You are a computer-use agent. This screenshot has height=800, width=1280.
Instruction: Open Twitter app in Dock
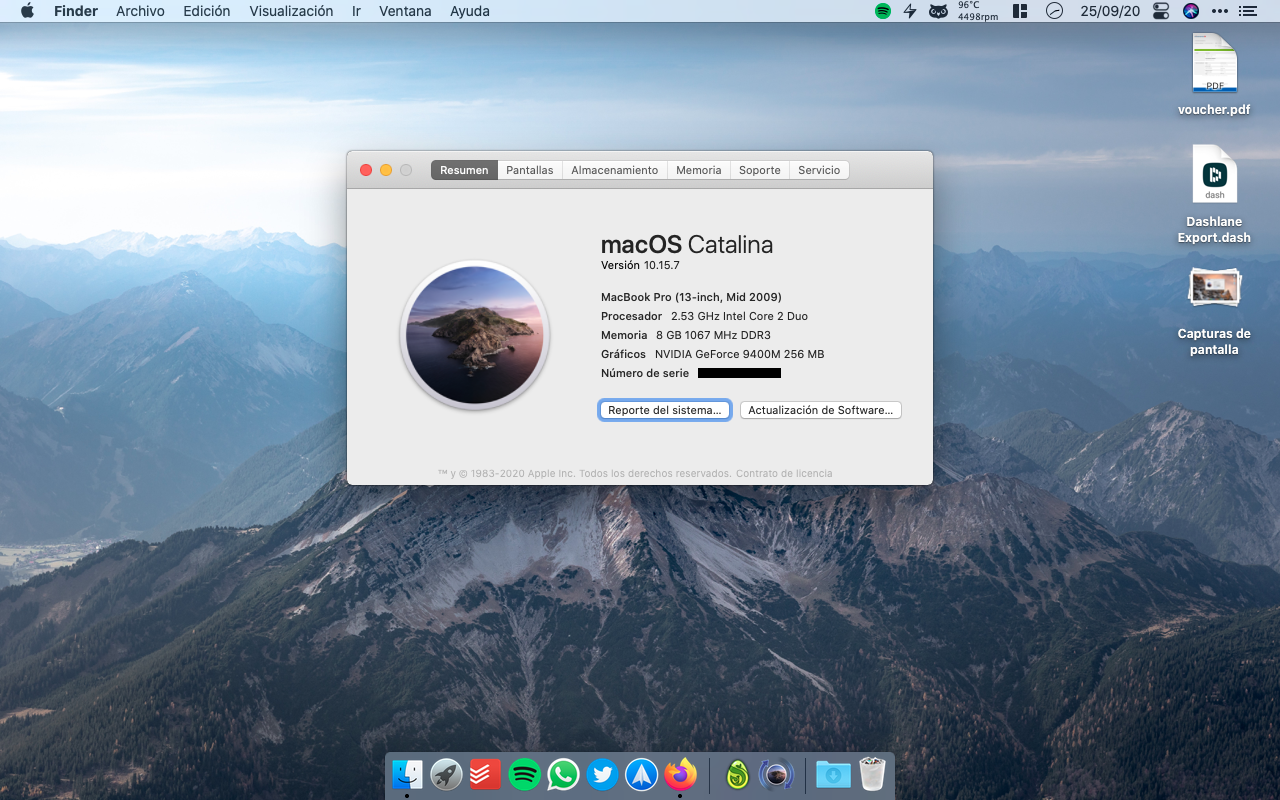[602, 774]
